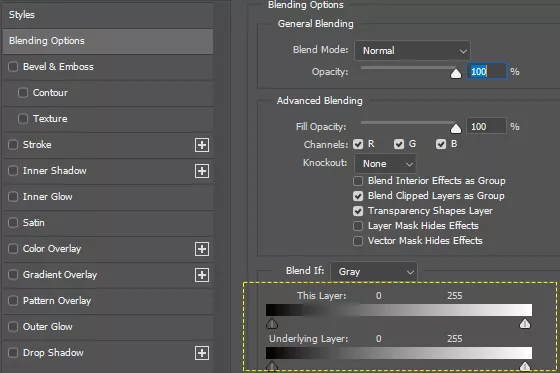Enable the Texture checkbox
Screen dimensions: 560x373
[x=23, y=119]
